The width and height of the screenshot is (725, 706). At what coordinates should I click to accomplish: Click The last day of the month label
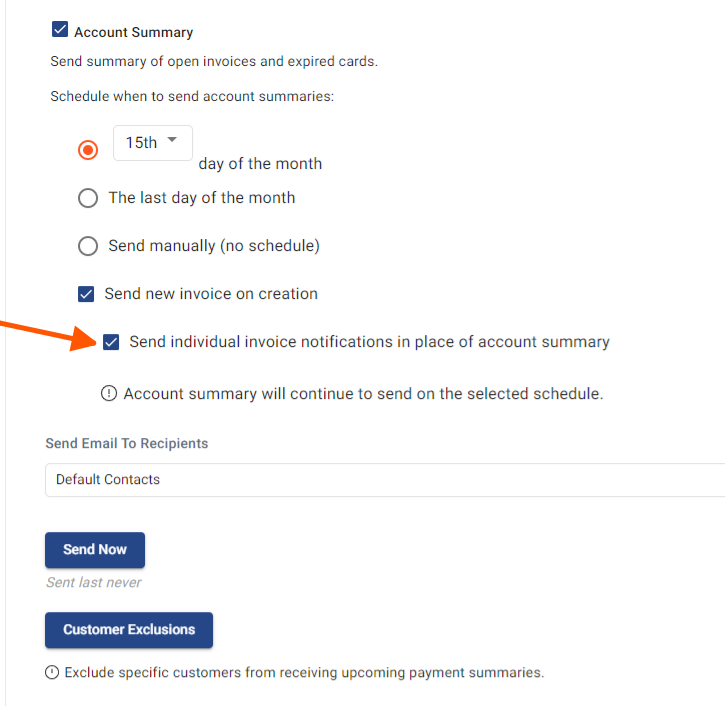[202, 198]
